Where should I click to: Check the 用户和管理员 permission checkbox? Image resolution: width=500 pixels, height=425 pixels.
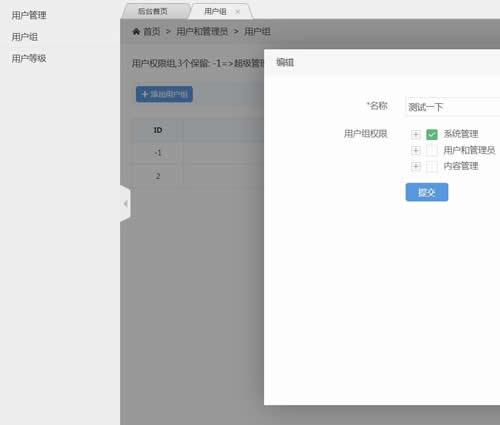coord(432,150)
